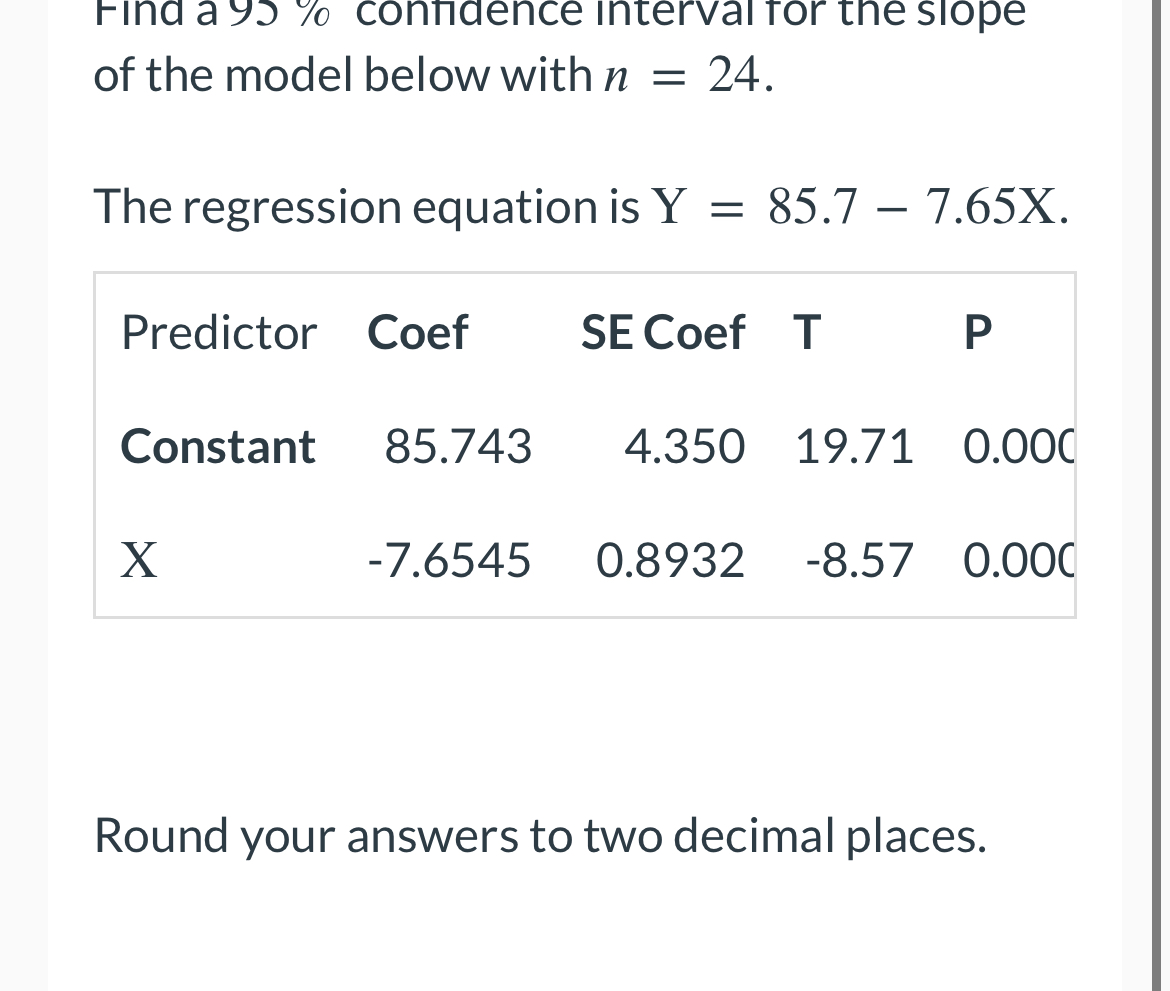Click the regression equation Y = 85.7 − 7.65X

(x=860, y=206)
